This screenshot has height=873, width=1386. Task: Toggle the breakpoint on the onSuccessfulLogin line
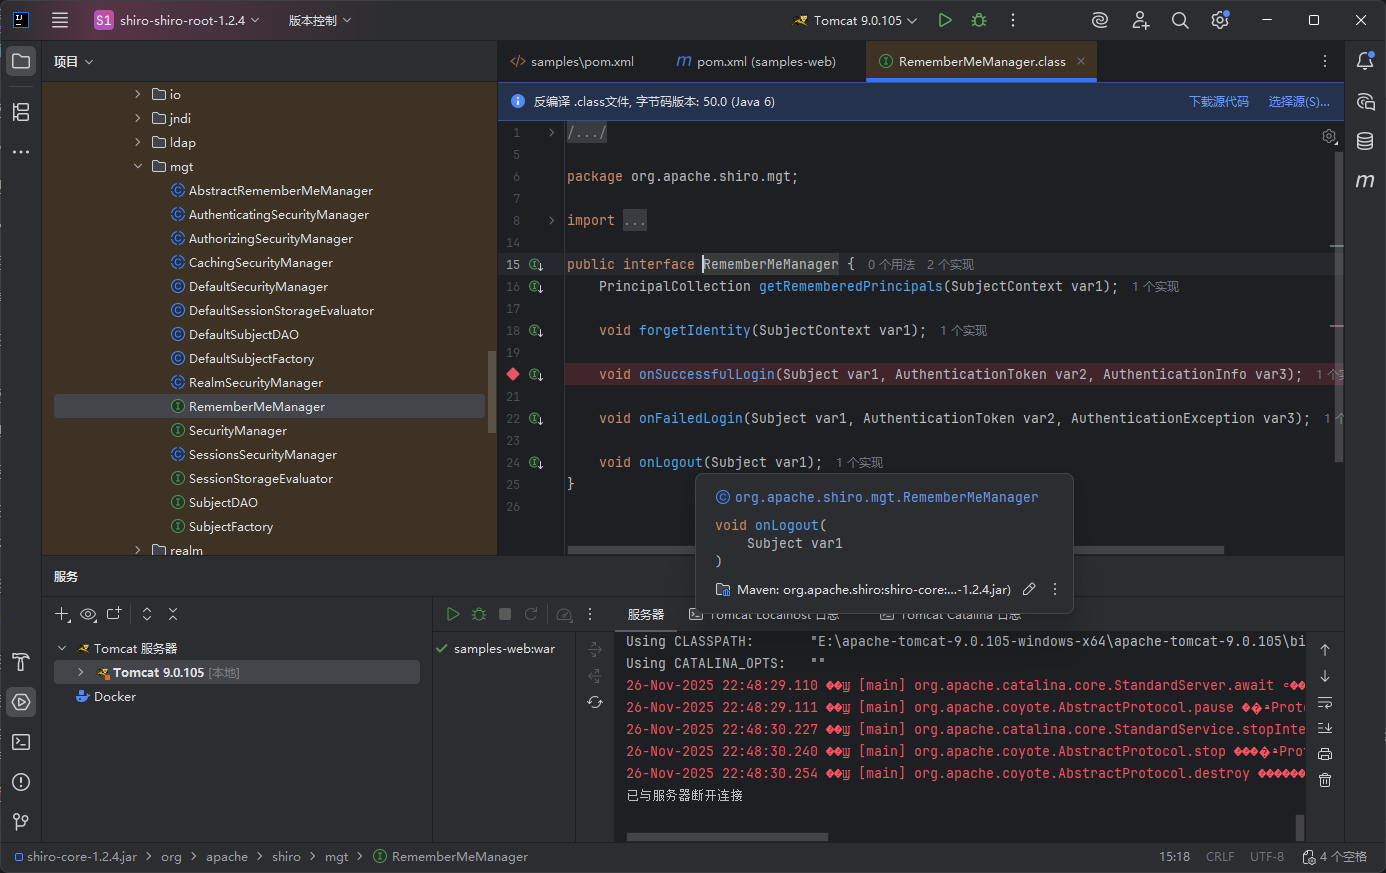513,374
